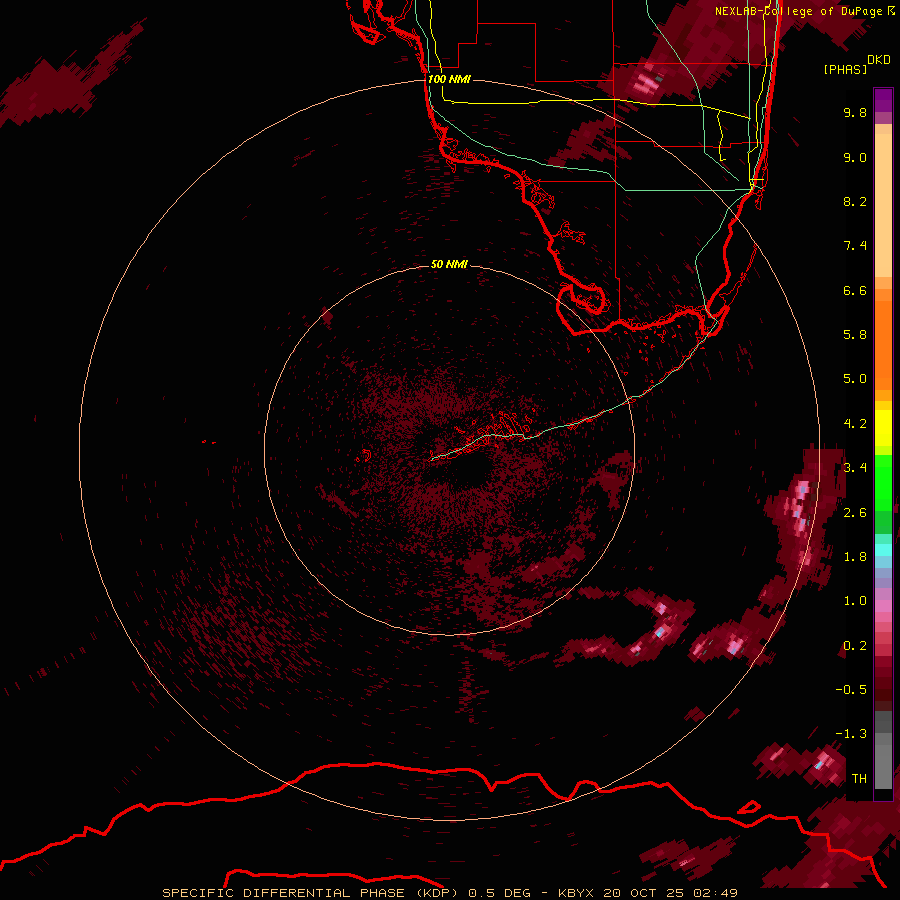
Task: Pick the cyan segment of the color scale
Action: tap(883, 550)
